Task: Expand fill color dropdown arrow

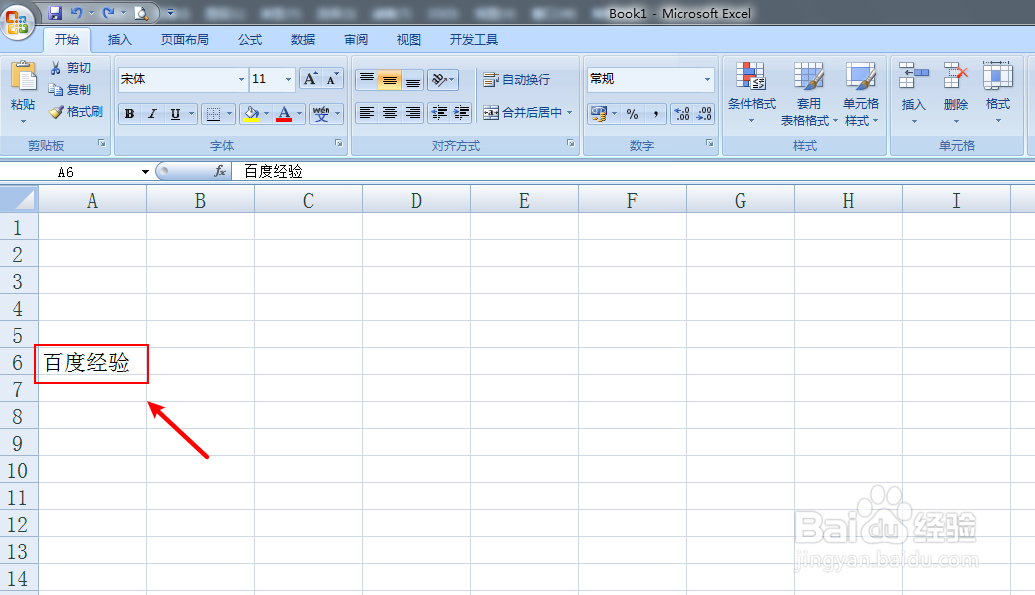Action: pyautogui.click(x=267, y=114)
